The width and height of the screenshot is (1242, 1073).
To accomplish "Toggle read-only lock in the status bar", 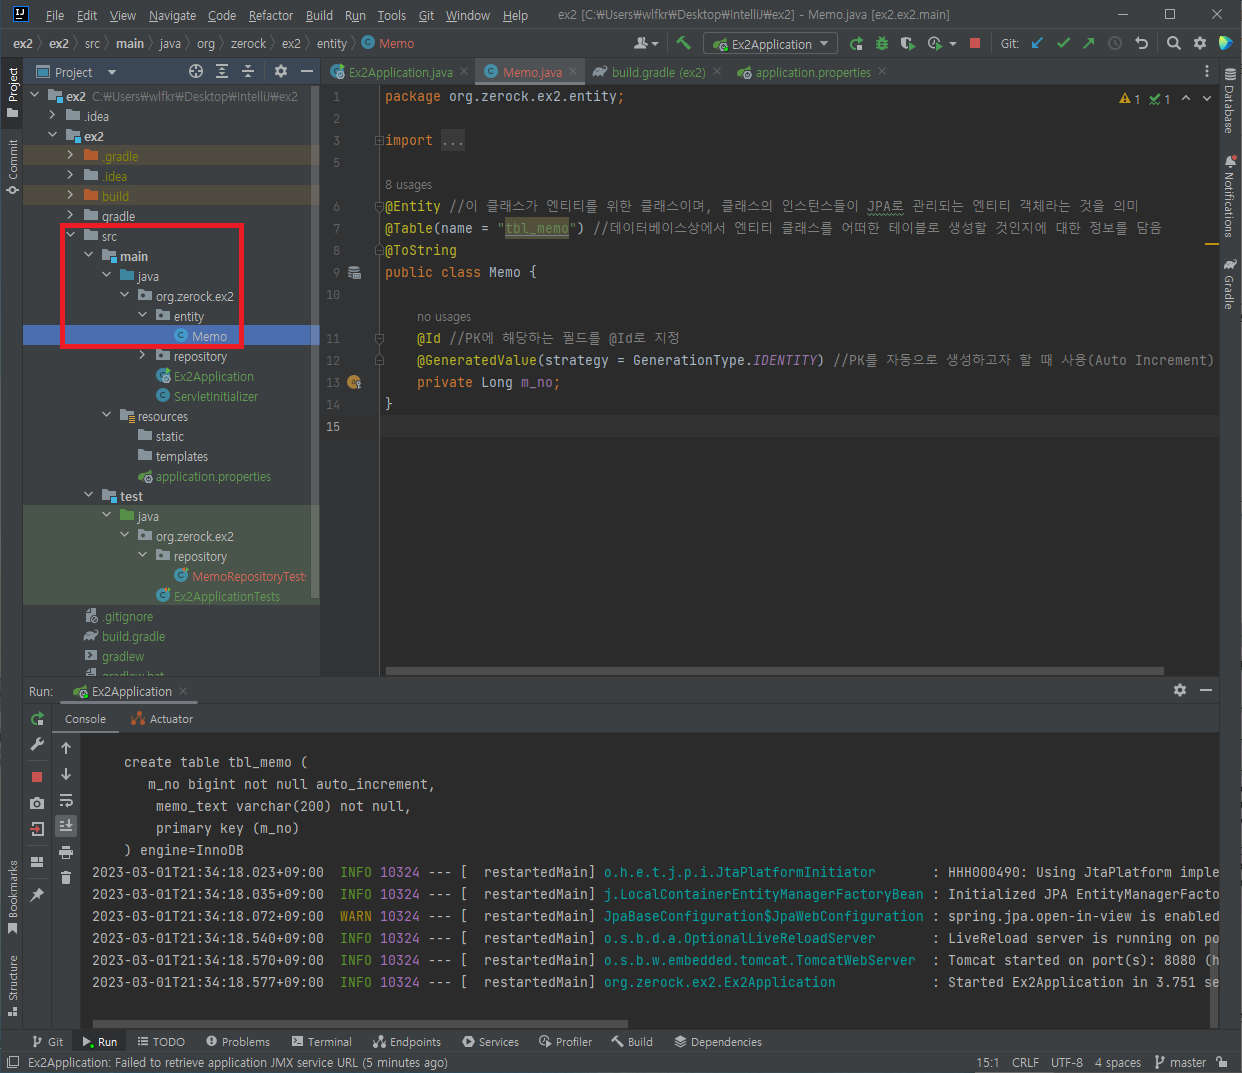I will coord(1223,1062).
